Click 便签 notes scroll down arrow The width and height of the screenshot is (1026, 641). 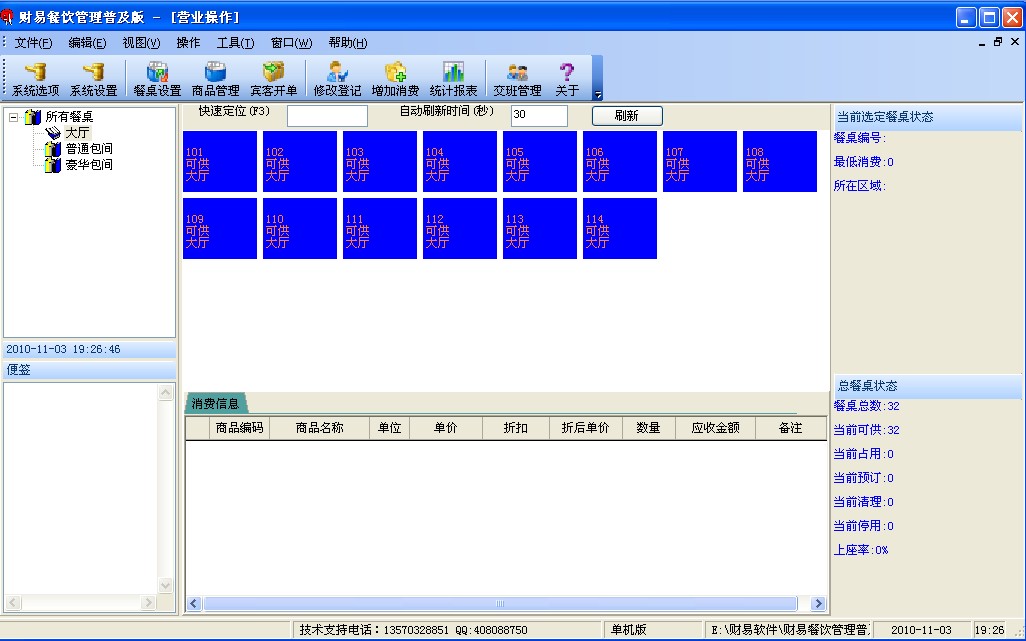[x=166, y=585]
